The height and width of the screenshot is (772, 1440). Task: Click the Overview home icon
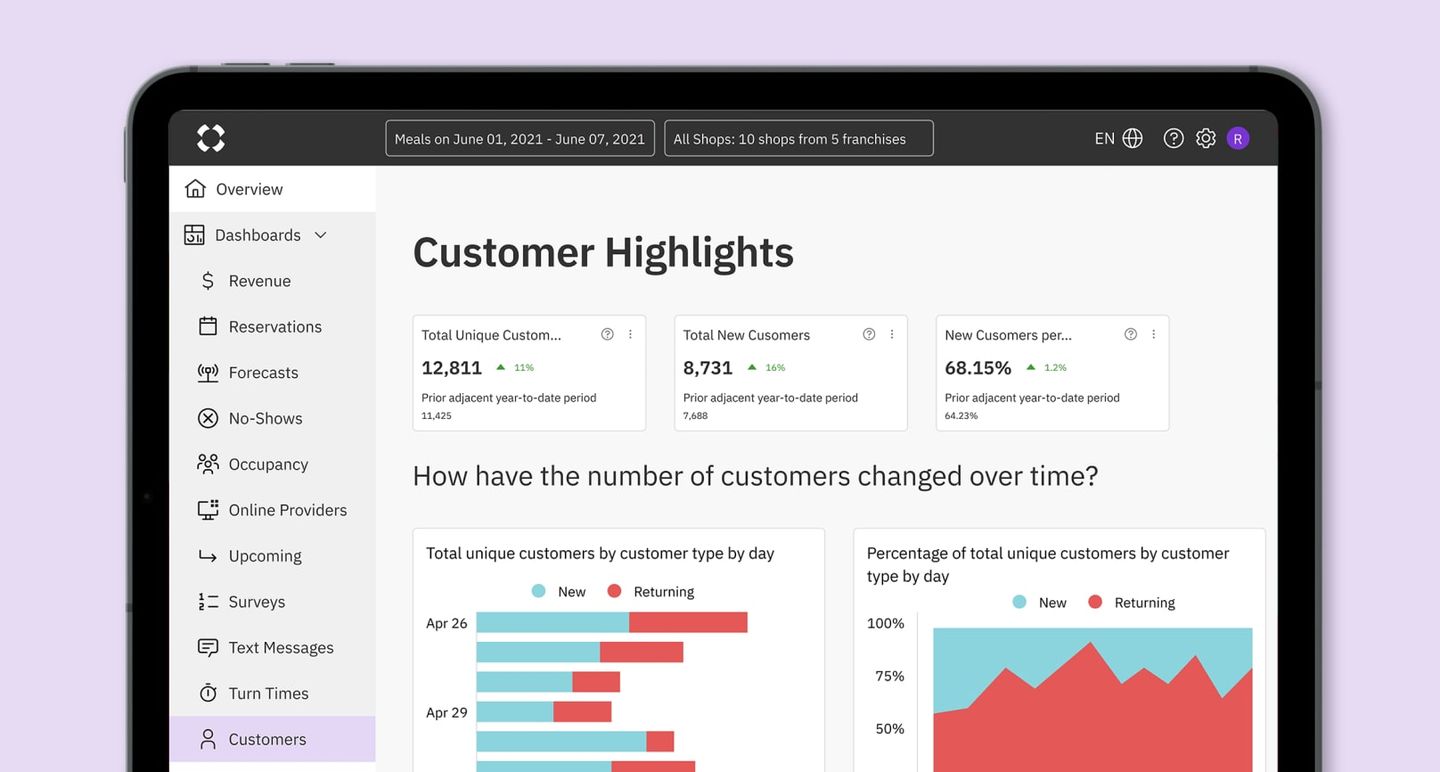[195, 188]
